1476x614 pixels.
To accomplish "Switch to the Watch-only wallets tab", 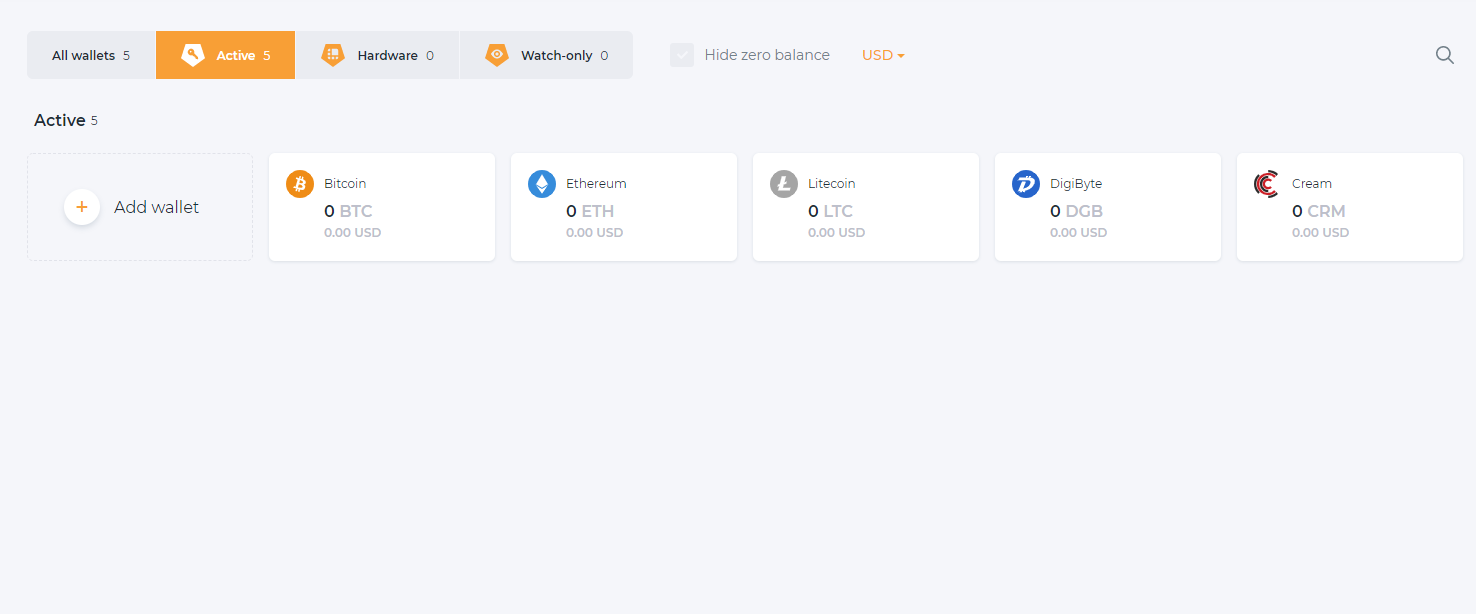I will click(546, 55).
